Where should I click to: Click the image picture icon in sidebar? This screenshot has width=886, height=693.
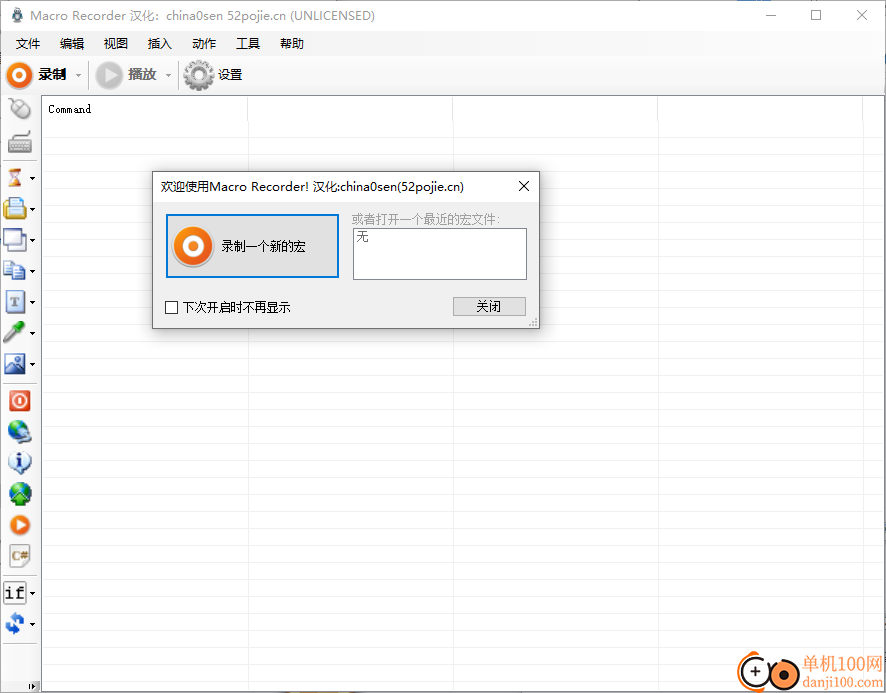click(15, 363)
